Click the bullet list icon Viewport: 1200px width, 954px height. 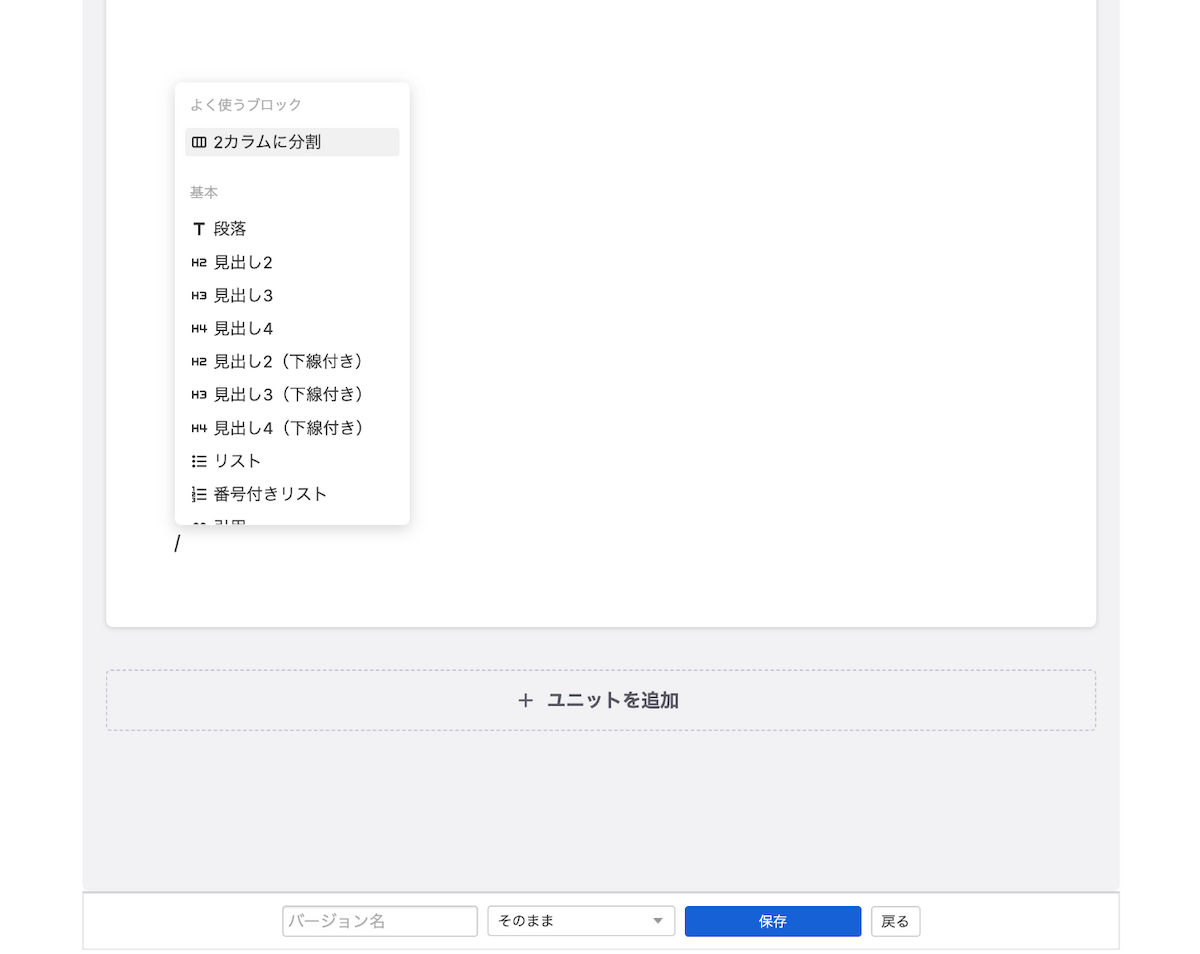click(199, 462)
